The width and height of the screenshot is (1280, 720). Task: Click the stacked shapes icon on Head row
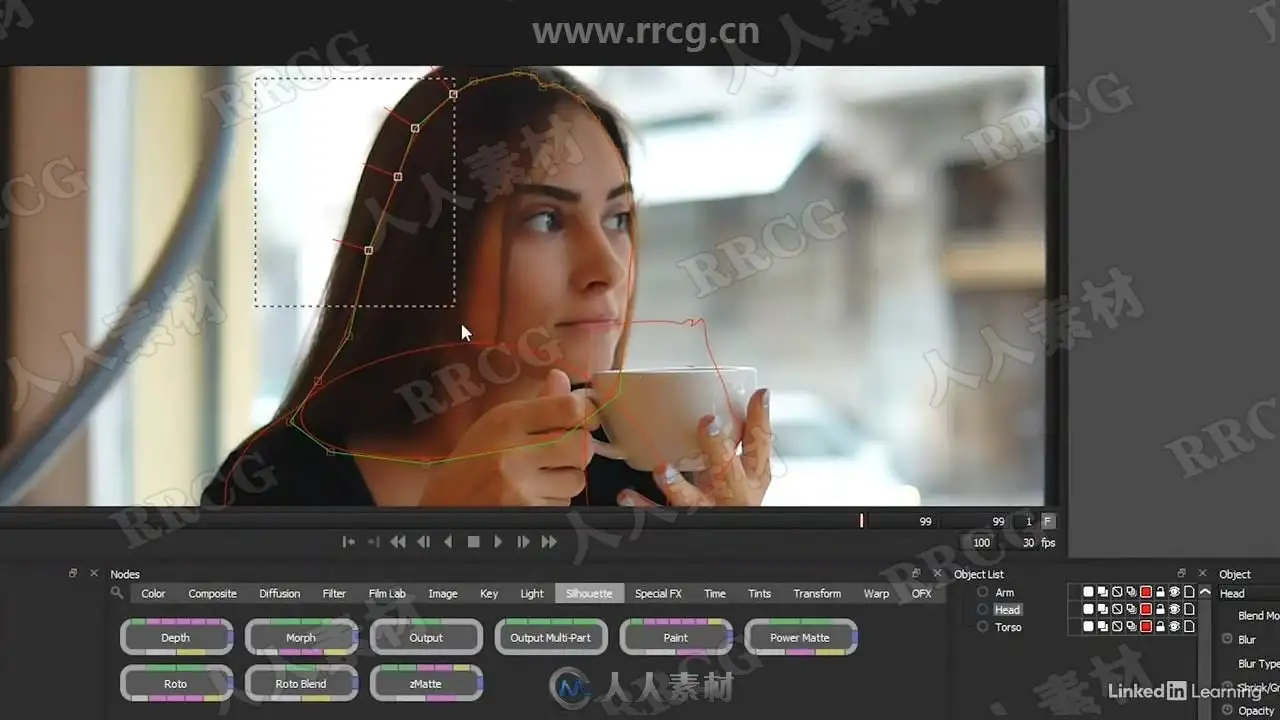pos(1131,609)
